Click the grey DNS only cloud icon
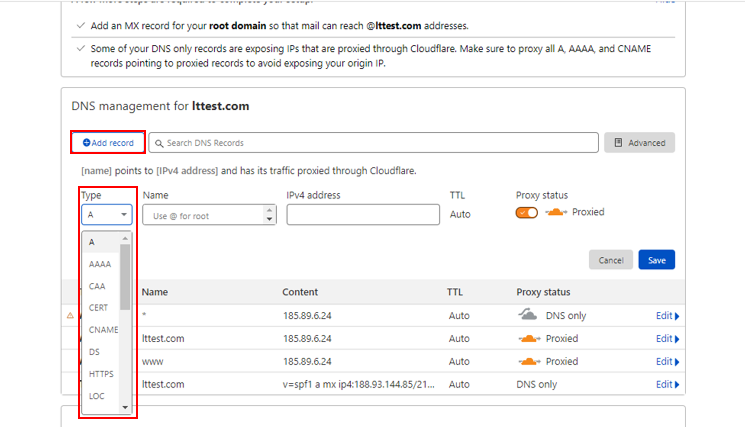The height and width of the screenshot is (434, 745). click(527, 315)
